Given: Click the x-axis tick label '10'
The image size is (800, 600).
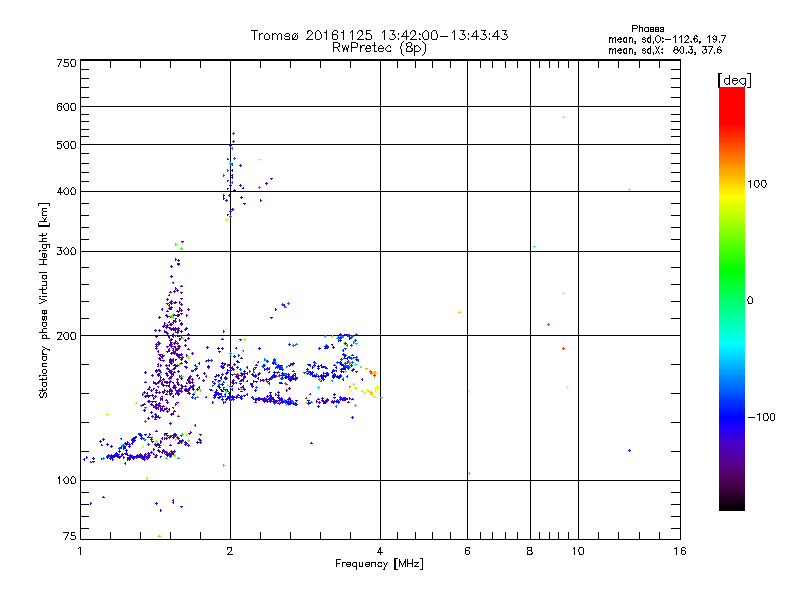Looking at the screenshot, I should point(578,551).
